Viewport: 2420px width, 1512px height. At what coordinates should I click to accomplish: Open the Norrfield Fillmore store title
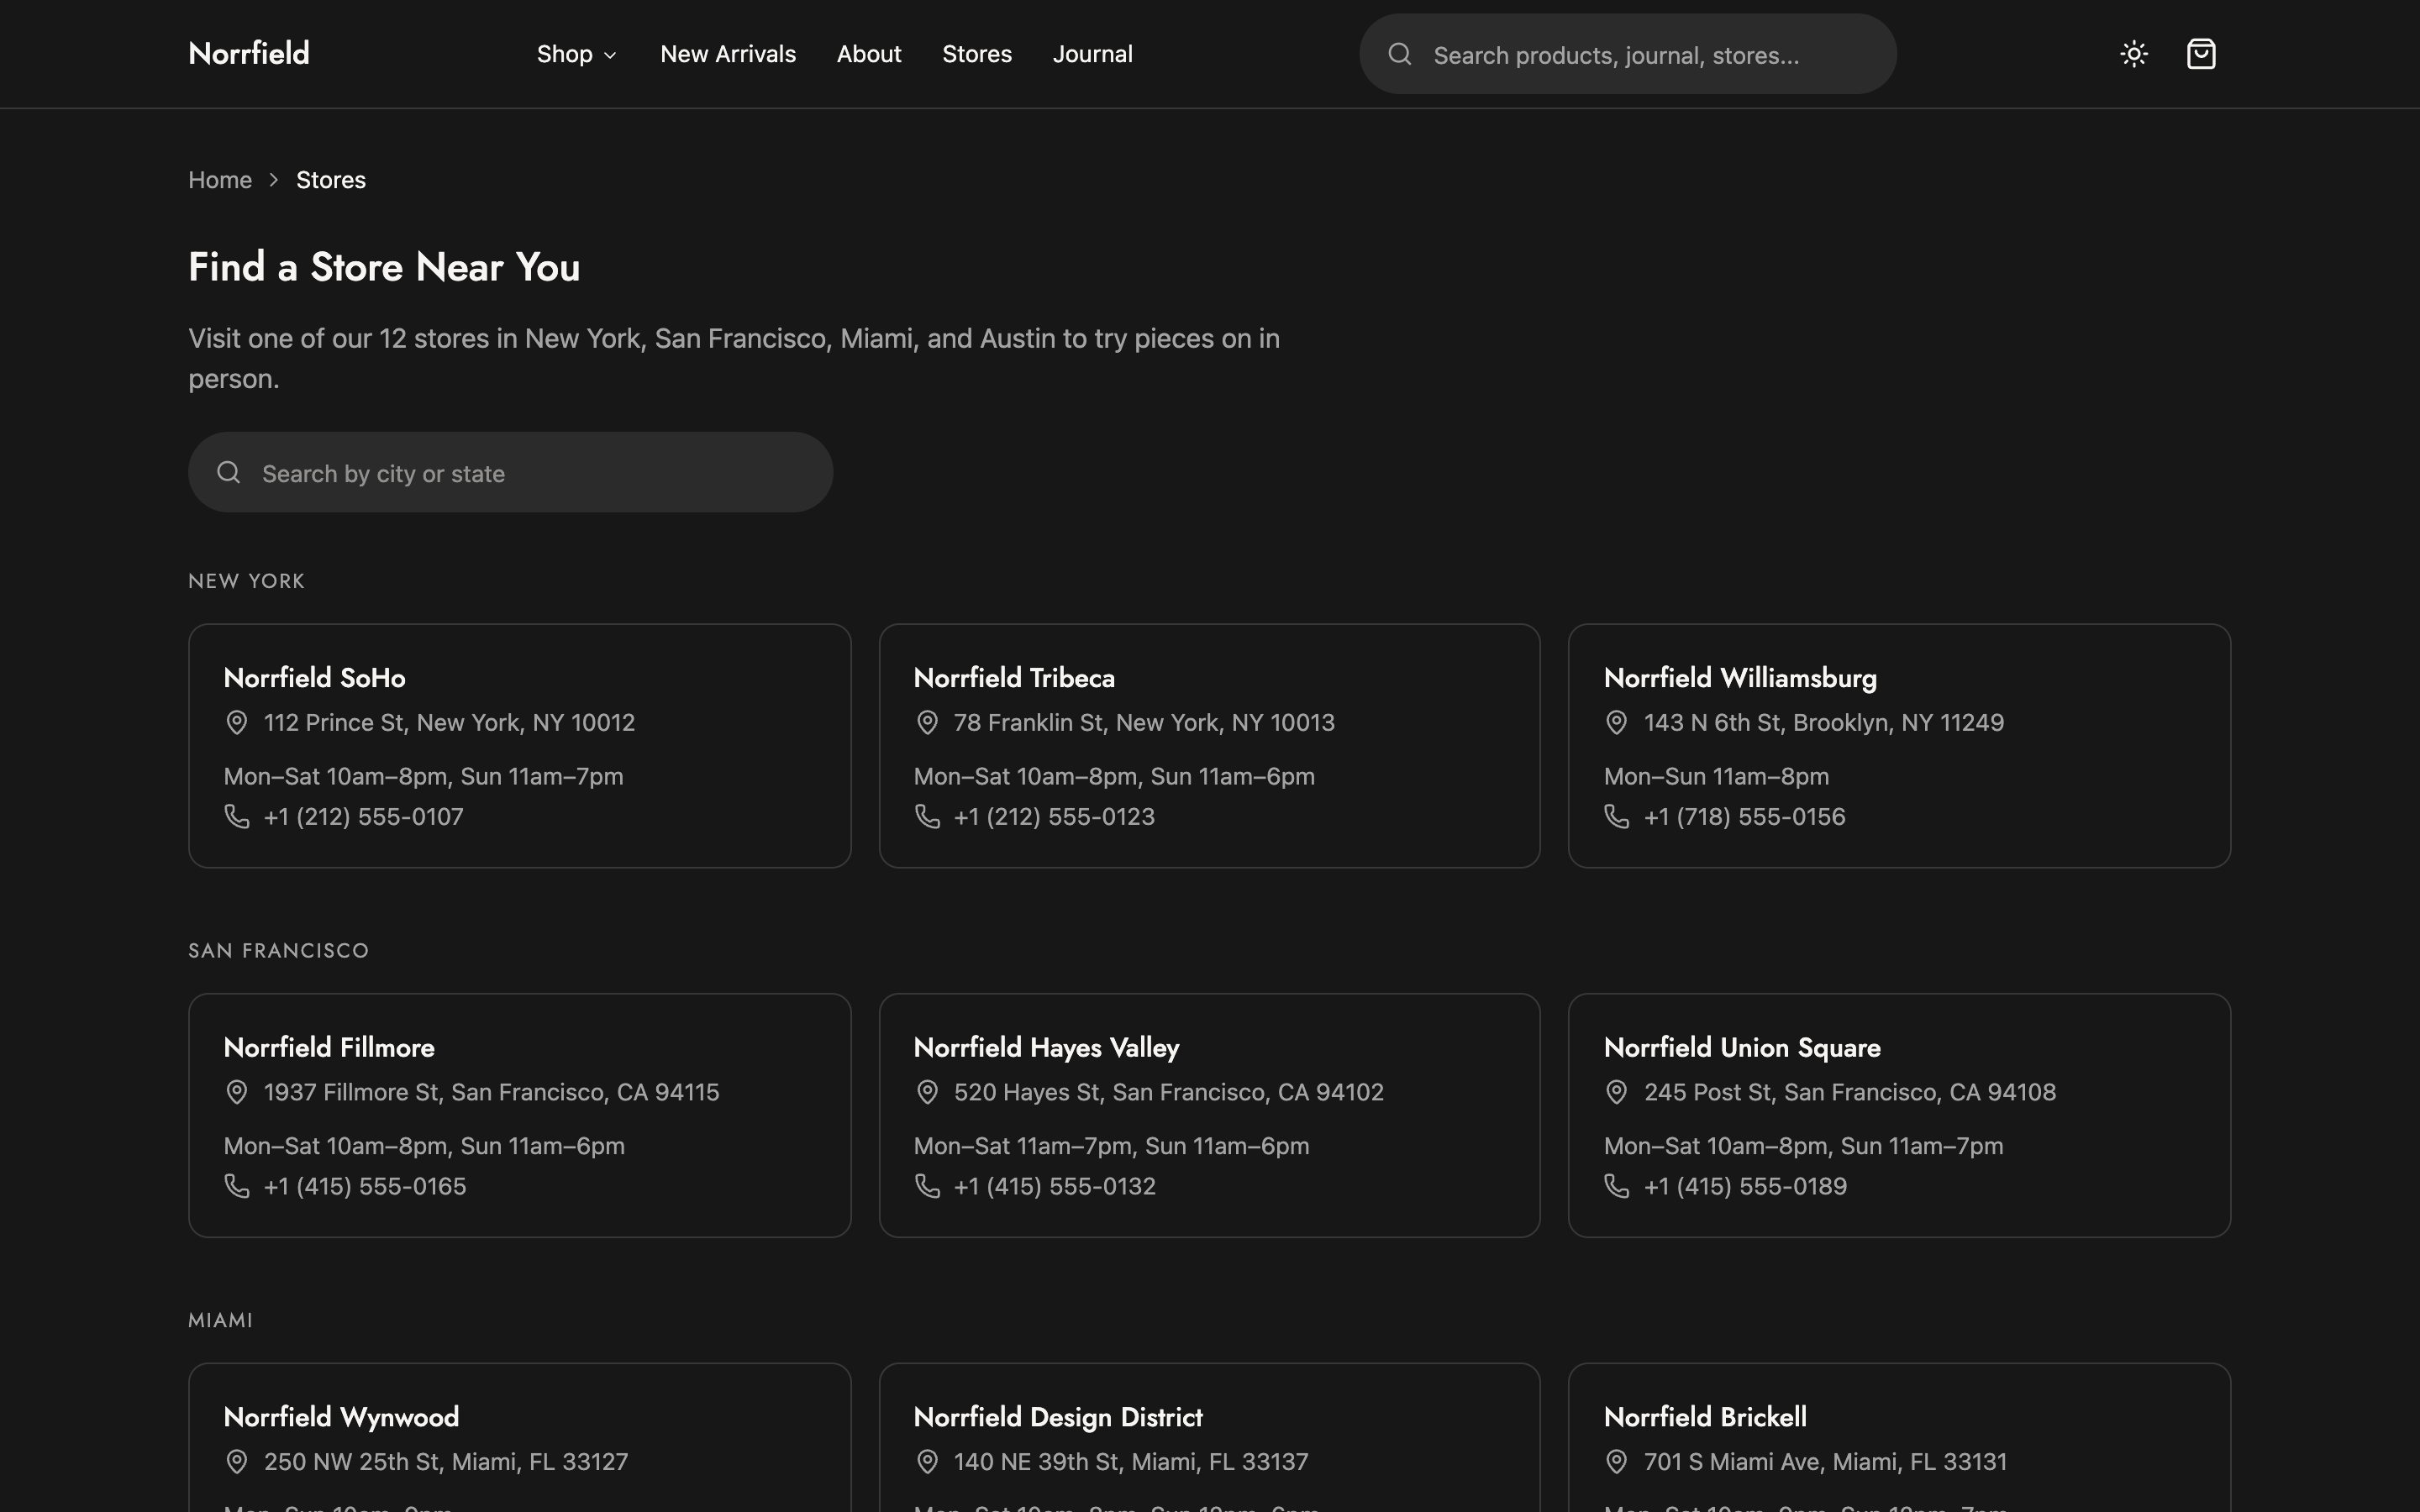(329, 1047)
